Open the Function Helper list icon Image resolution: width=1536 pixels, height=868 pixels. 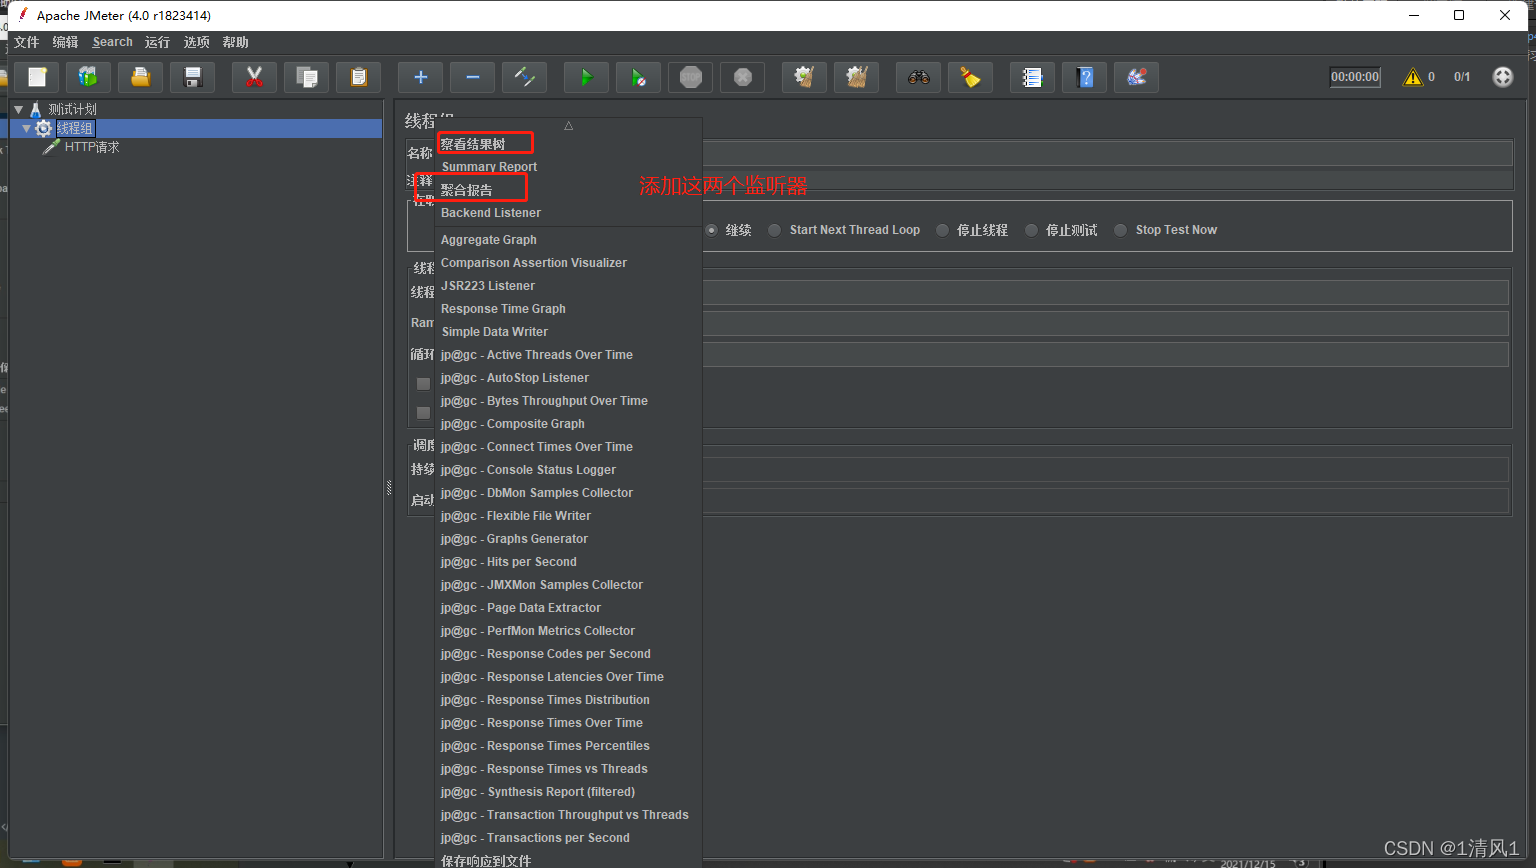1033,77
